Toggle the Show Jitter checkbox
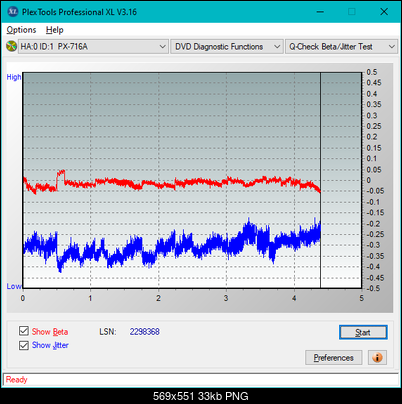Image resolution: width=402 pixels, height=404 pixels. [x=24, y=345]
